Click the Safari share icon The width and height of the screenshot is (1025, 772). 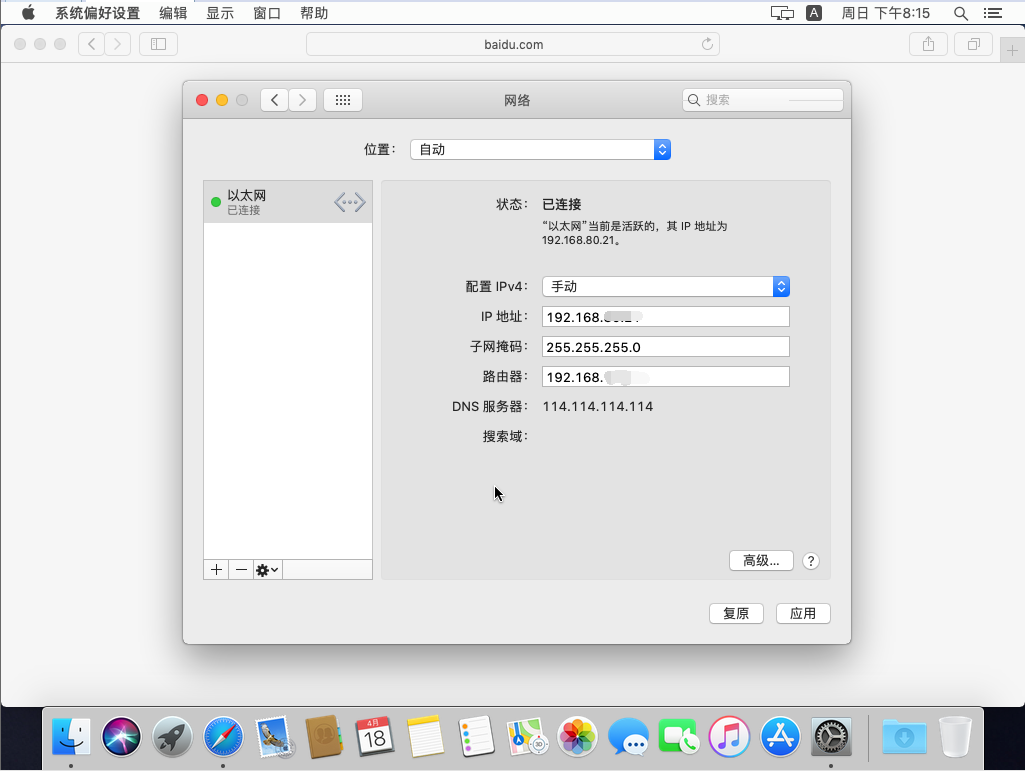click(x=928, y=44)
